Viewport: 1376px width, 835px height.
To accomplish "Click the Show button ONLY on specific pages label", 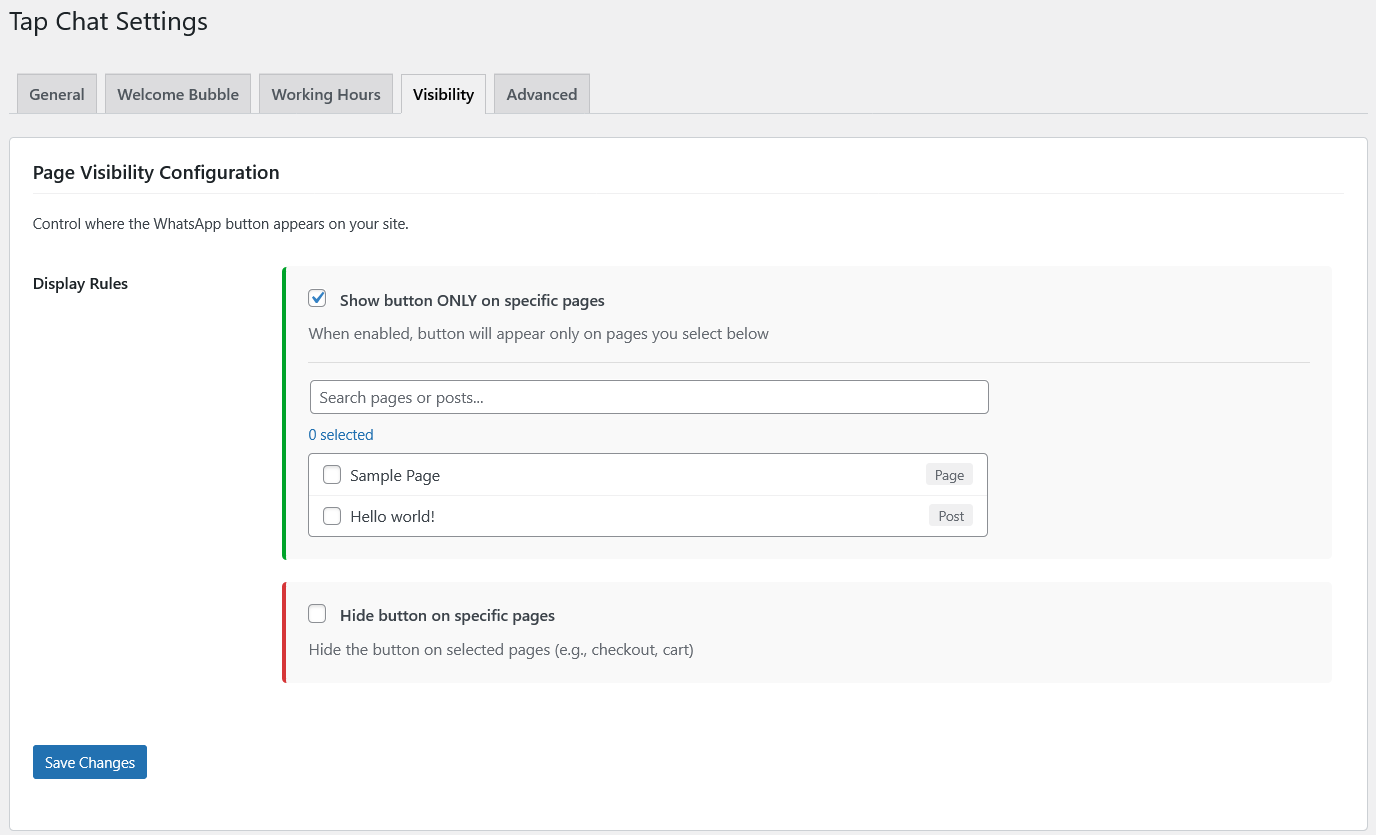I will [472, 300].
